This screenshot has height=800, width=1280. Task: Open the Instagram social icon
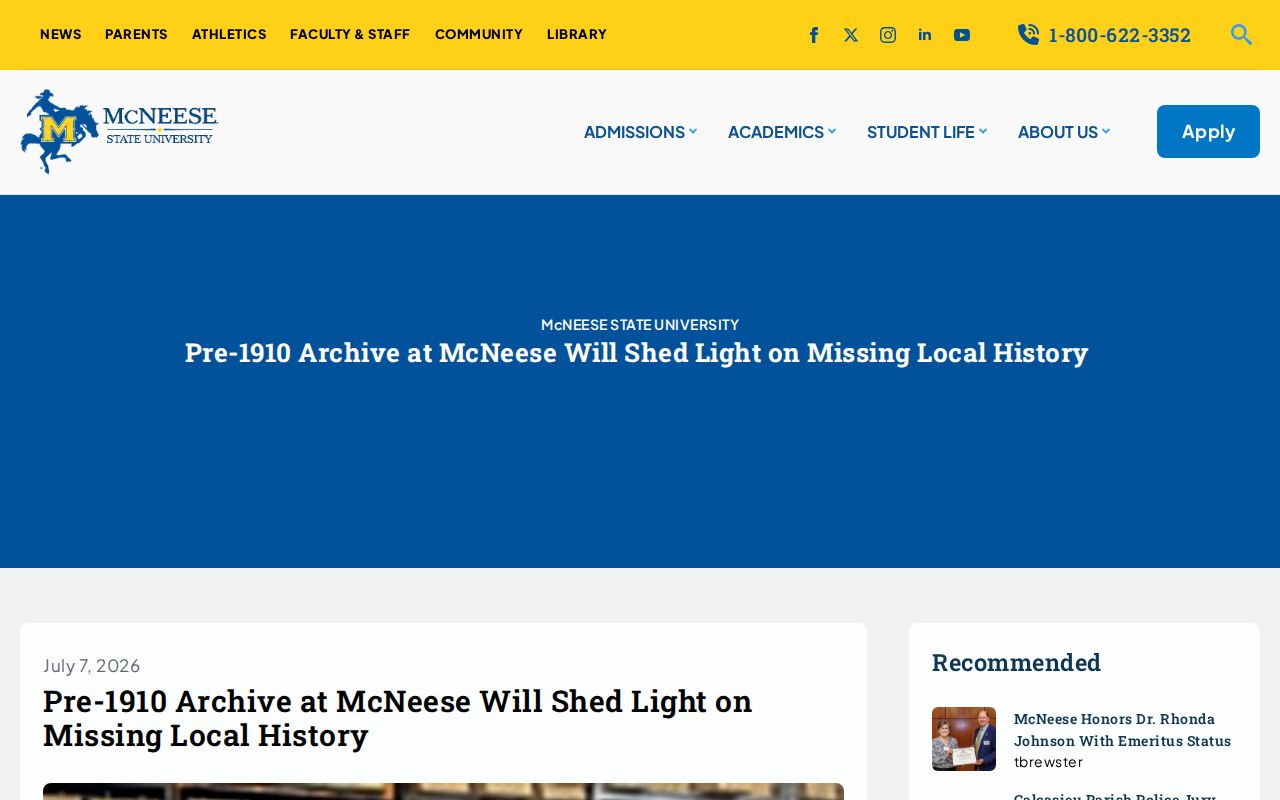click(888, 35)
